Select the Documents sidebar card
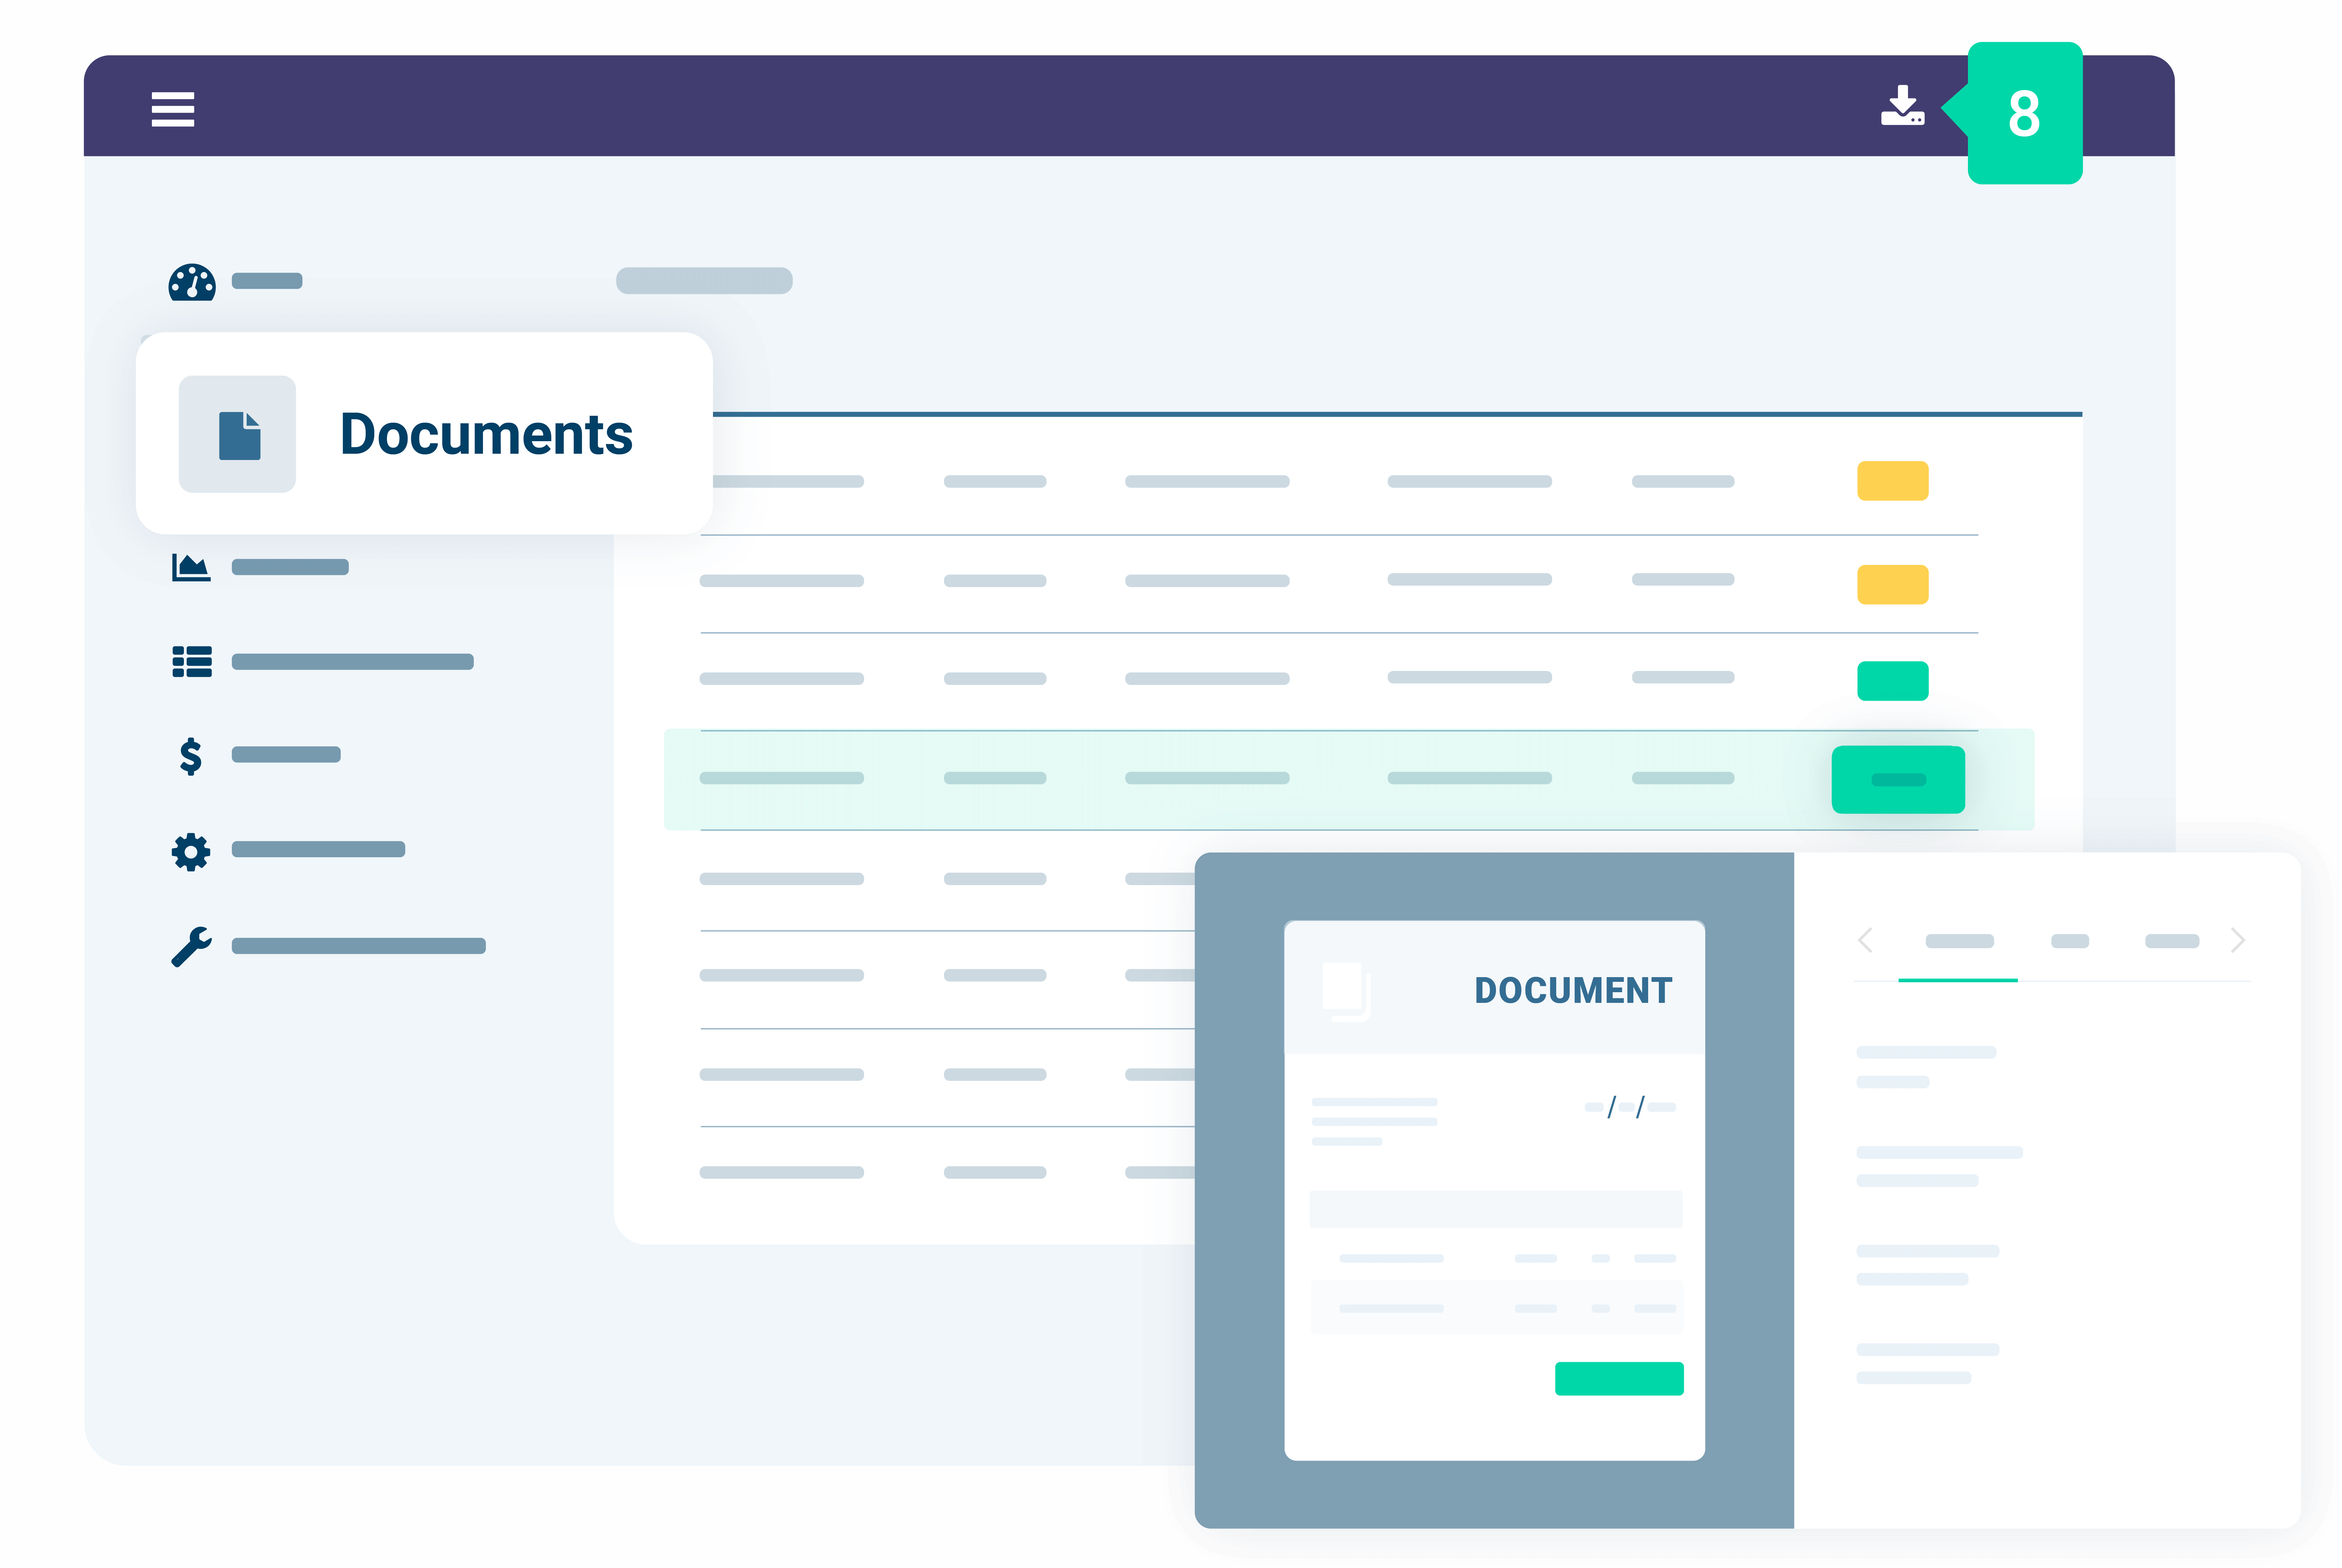 pos(424,433)
